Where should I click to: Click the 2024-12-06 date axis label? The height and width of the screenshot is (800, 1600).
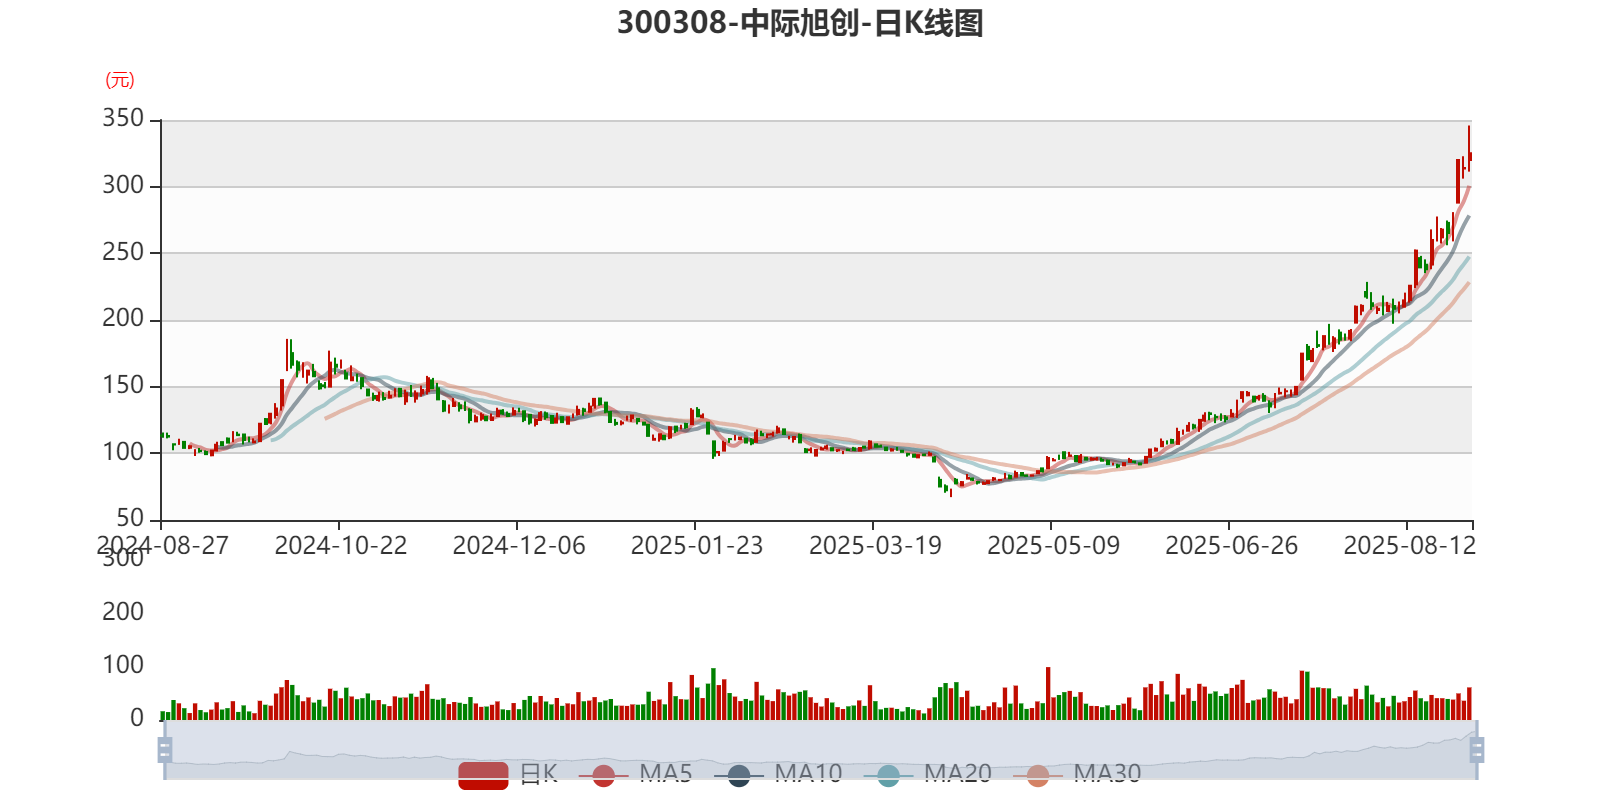(x=519, y=546)
